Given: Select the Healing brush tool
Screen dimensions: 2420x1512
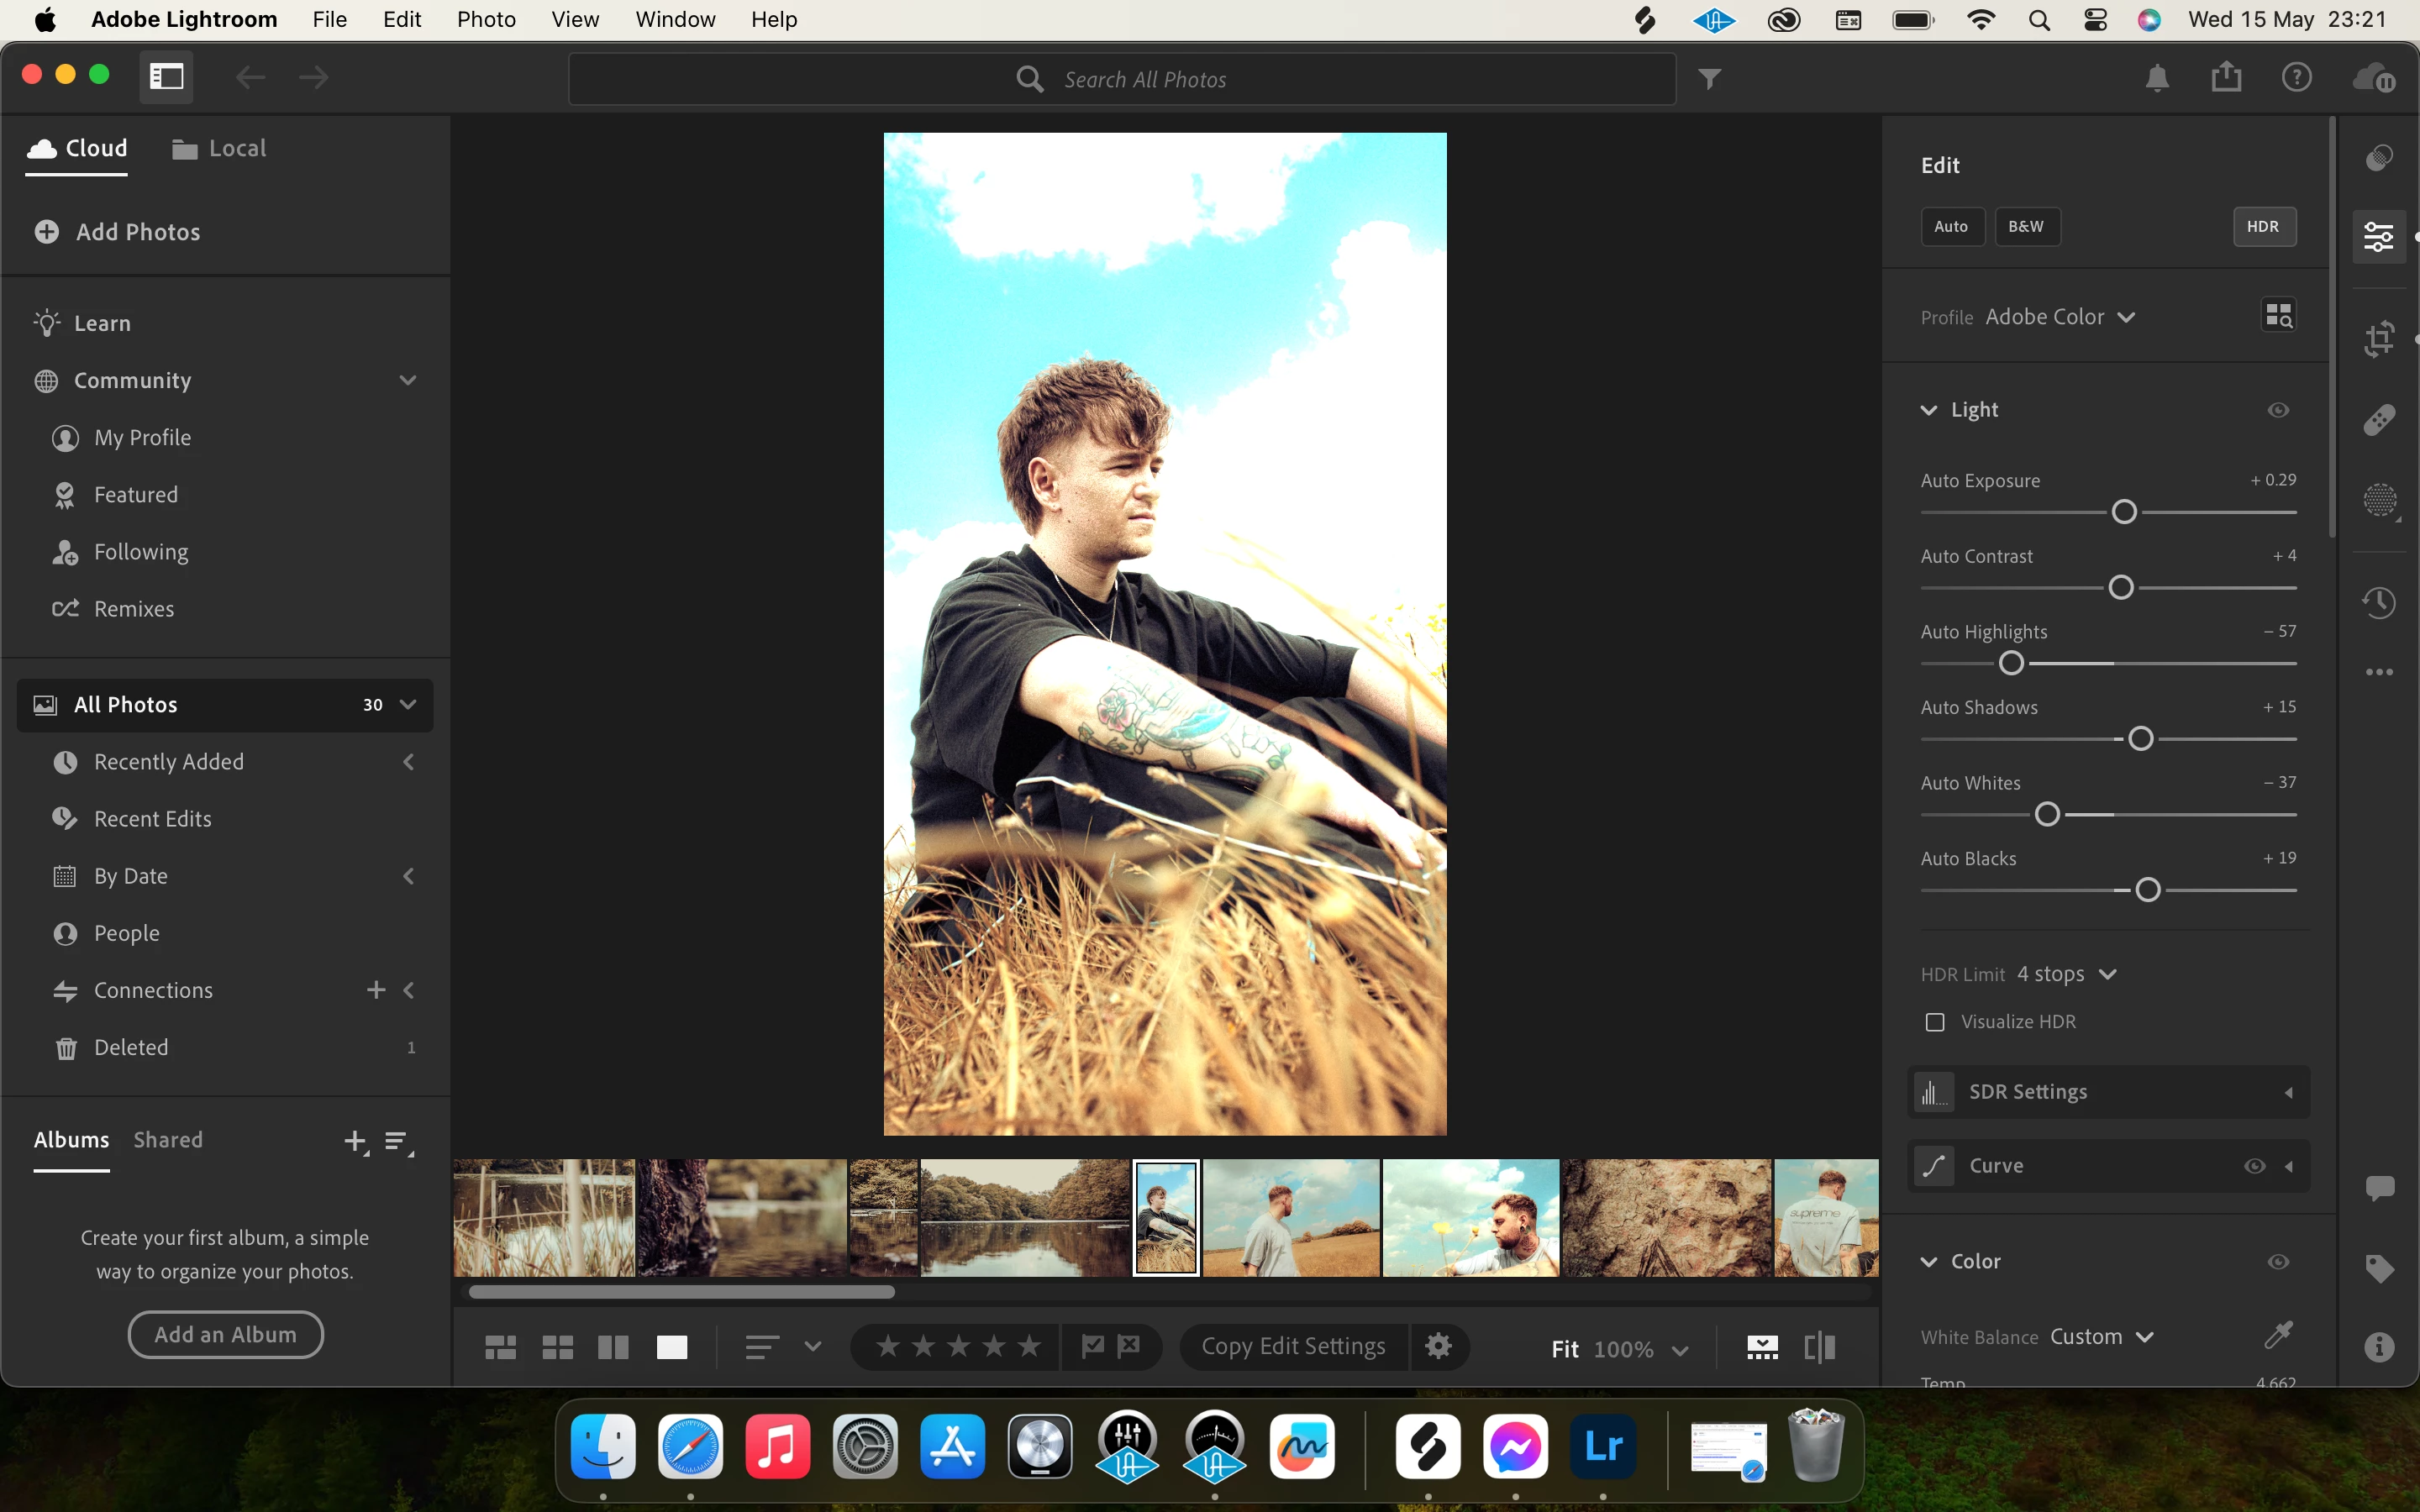Looking at the screenshot, I should pos(2379,419).
